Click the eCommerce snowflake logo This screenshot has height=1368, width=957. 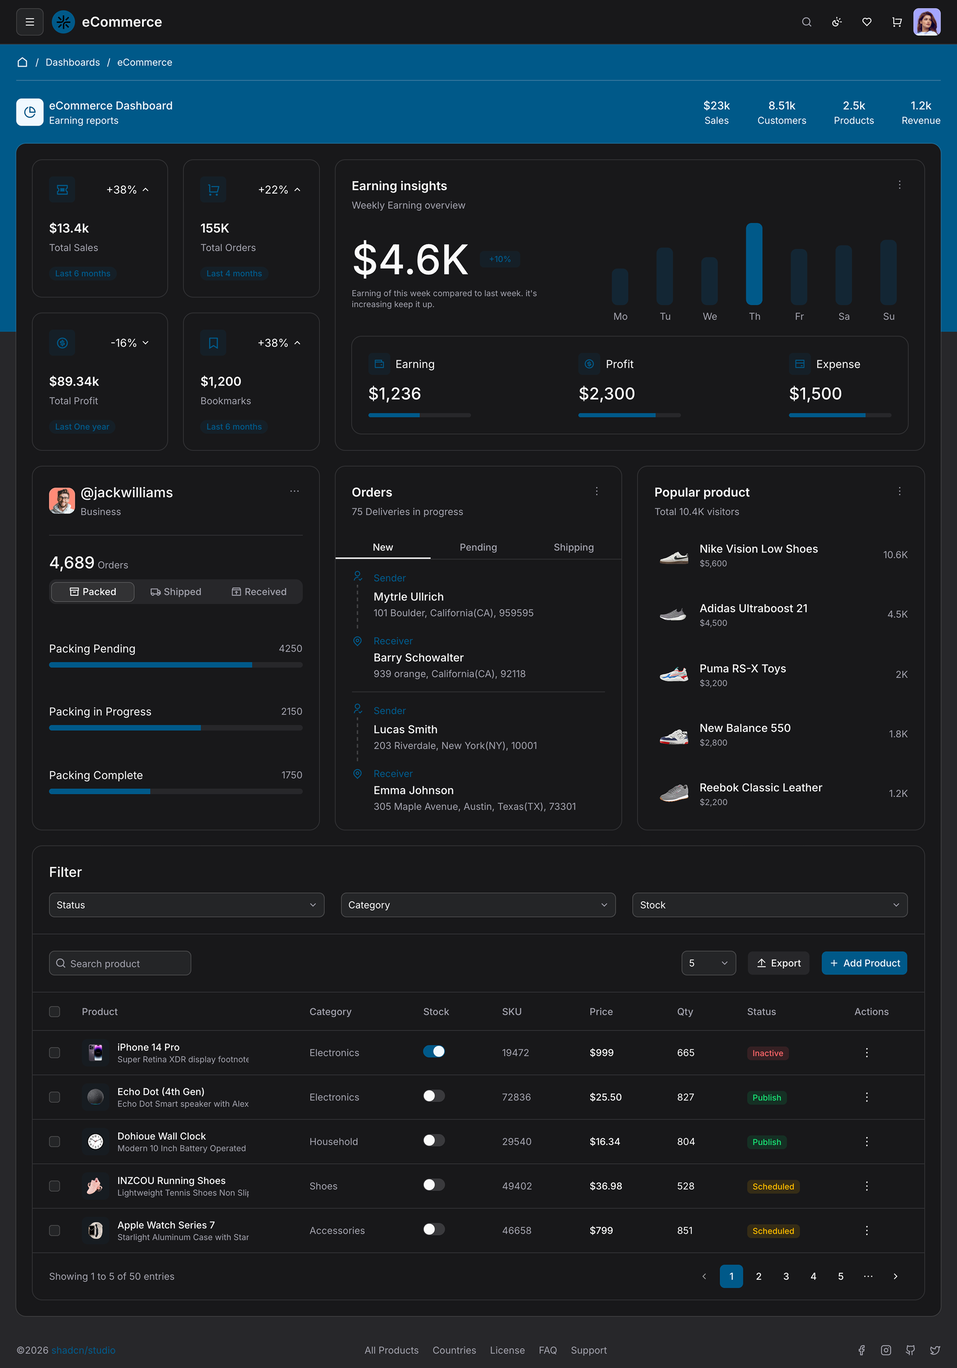pos(63,22)
